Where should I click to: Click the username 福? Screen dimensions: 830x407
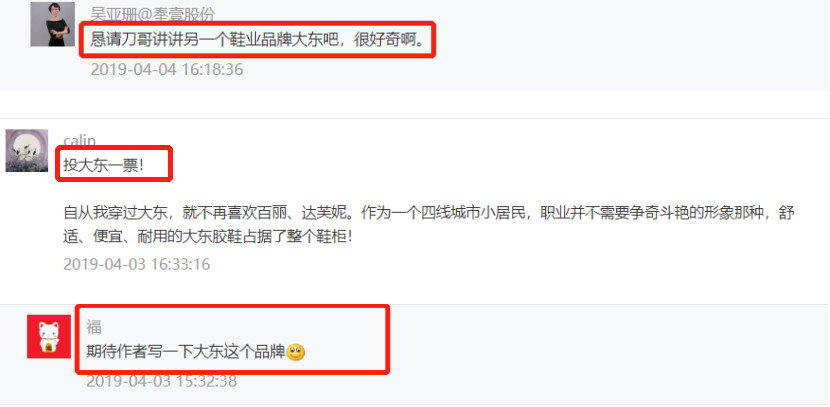(x=94, y=327)
